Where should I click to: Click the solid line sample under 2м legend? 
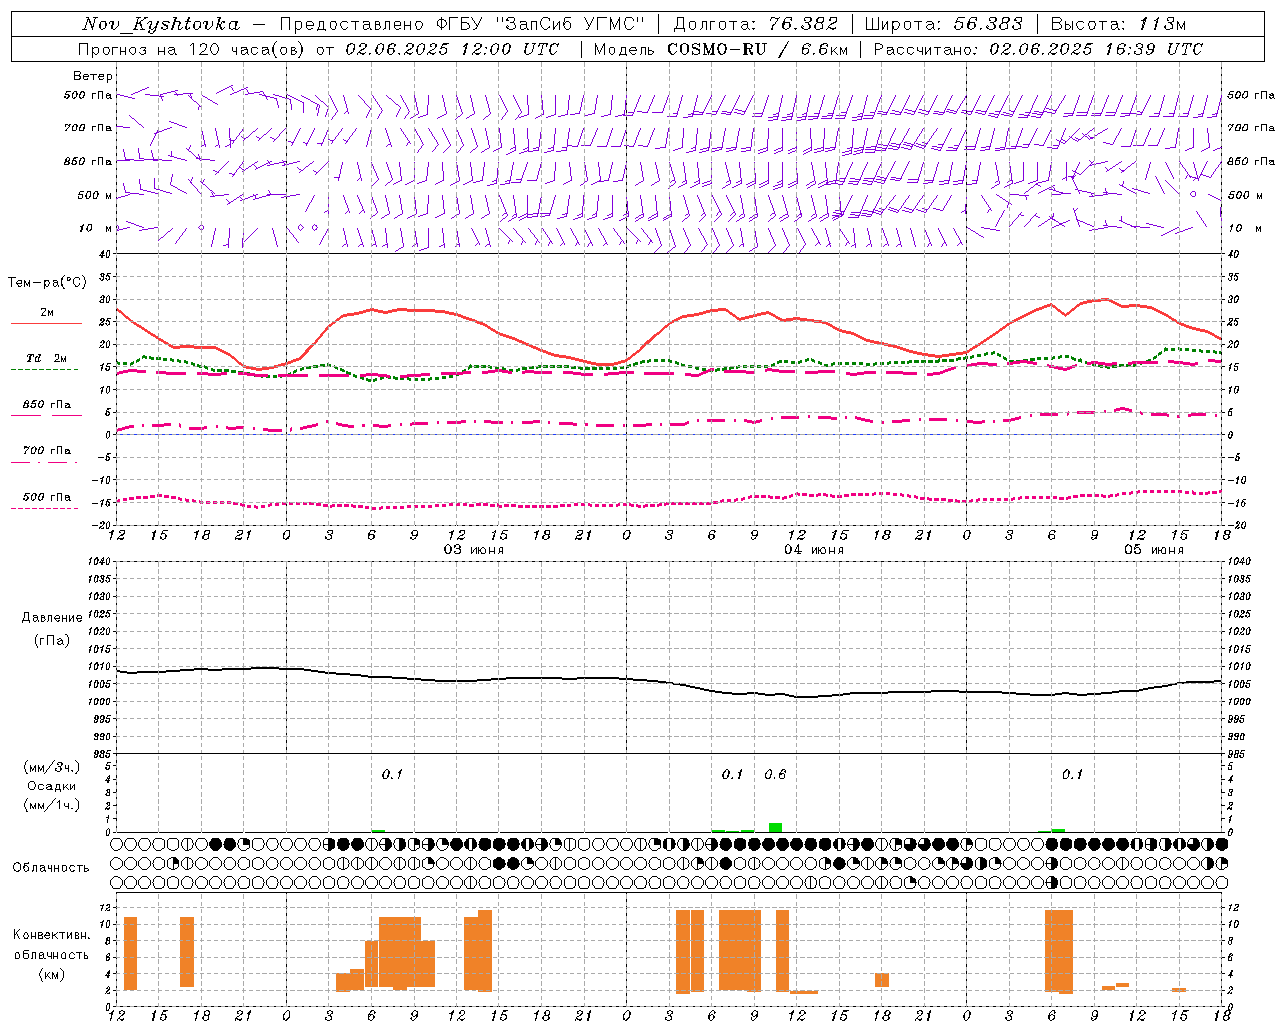pos(46,323)
